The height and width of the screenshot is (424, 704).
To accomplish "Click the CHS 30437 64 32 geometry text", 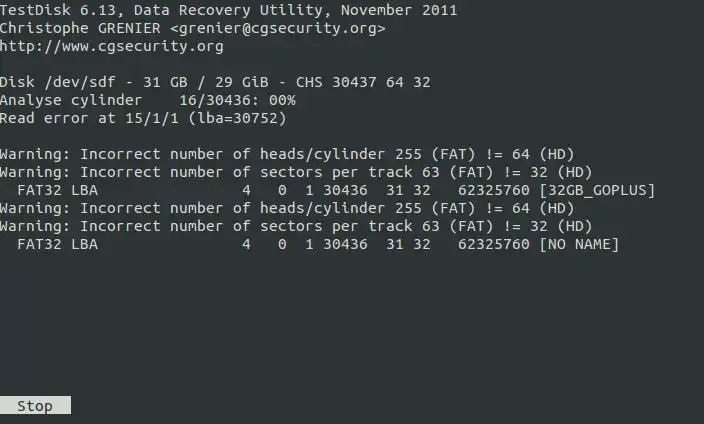I will 363,82.
